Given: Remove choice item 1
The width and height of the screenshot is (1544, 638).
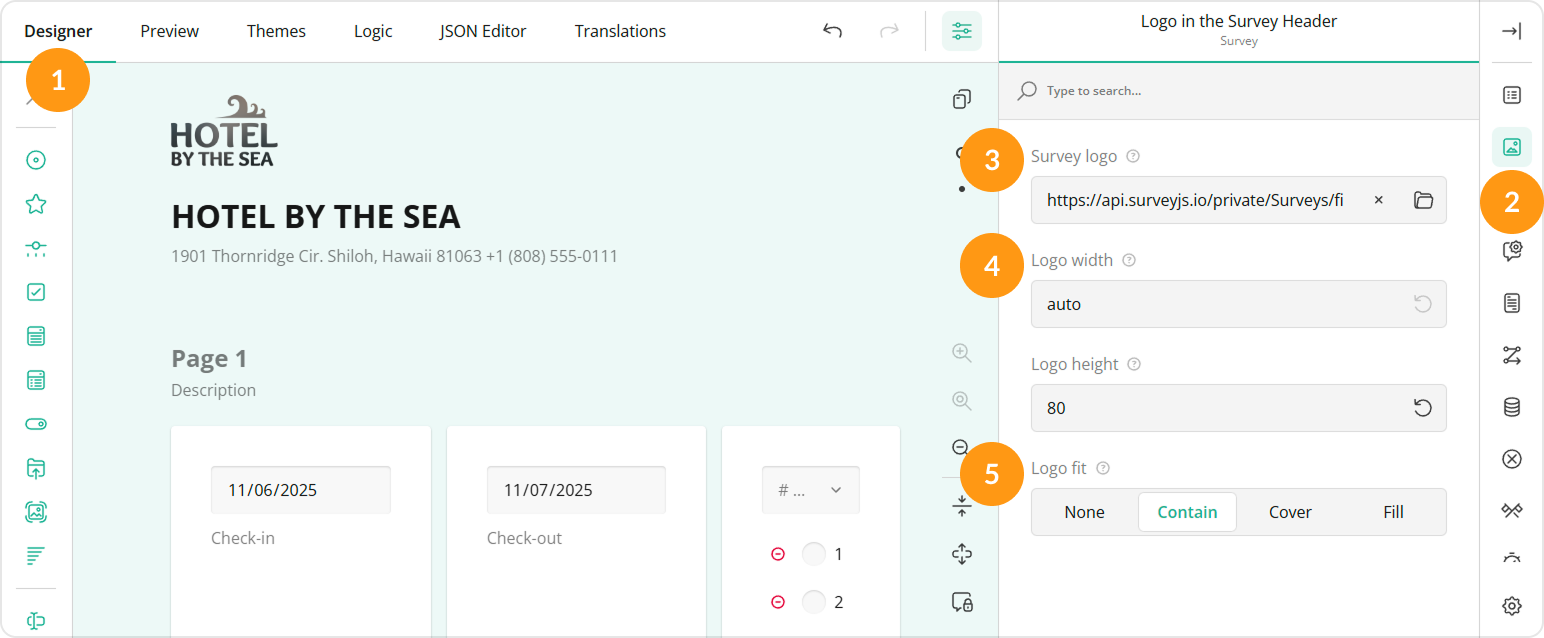Looking at the screenshot, I should (x=778, y=554).
